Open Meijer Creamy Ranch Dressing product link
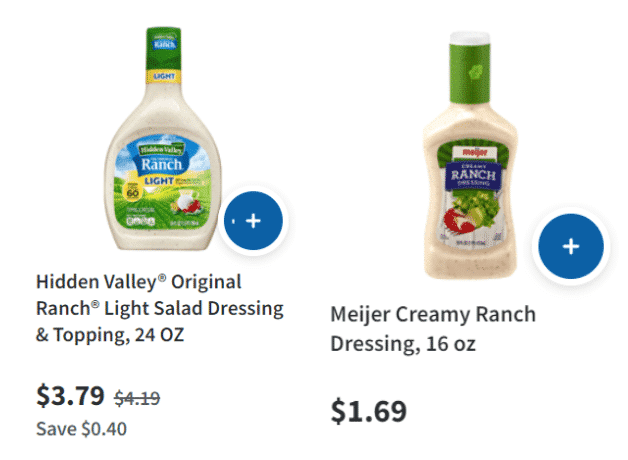The height and width of the screenshot is (460, 628). [433, 329]
